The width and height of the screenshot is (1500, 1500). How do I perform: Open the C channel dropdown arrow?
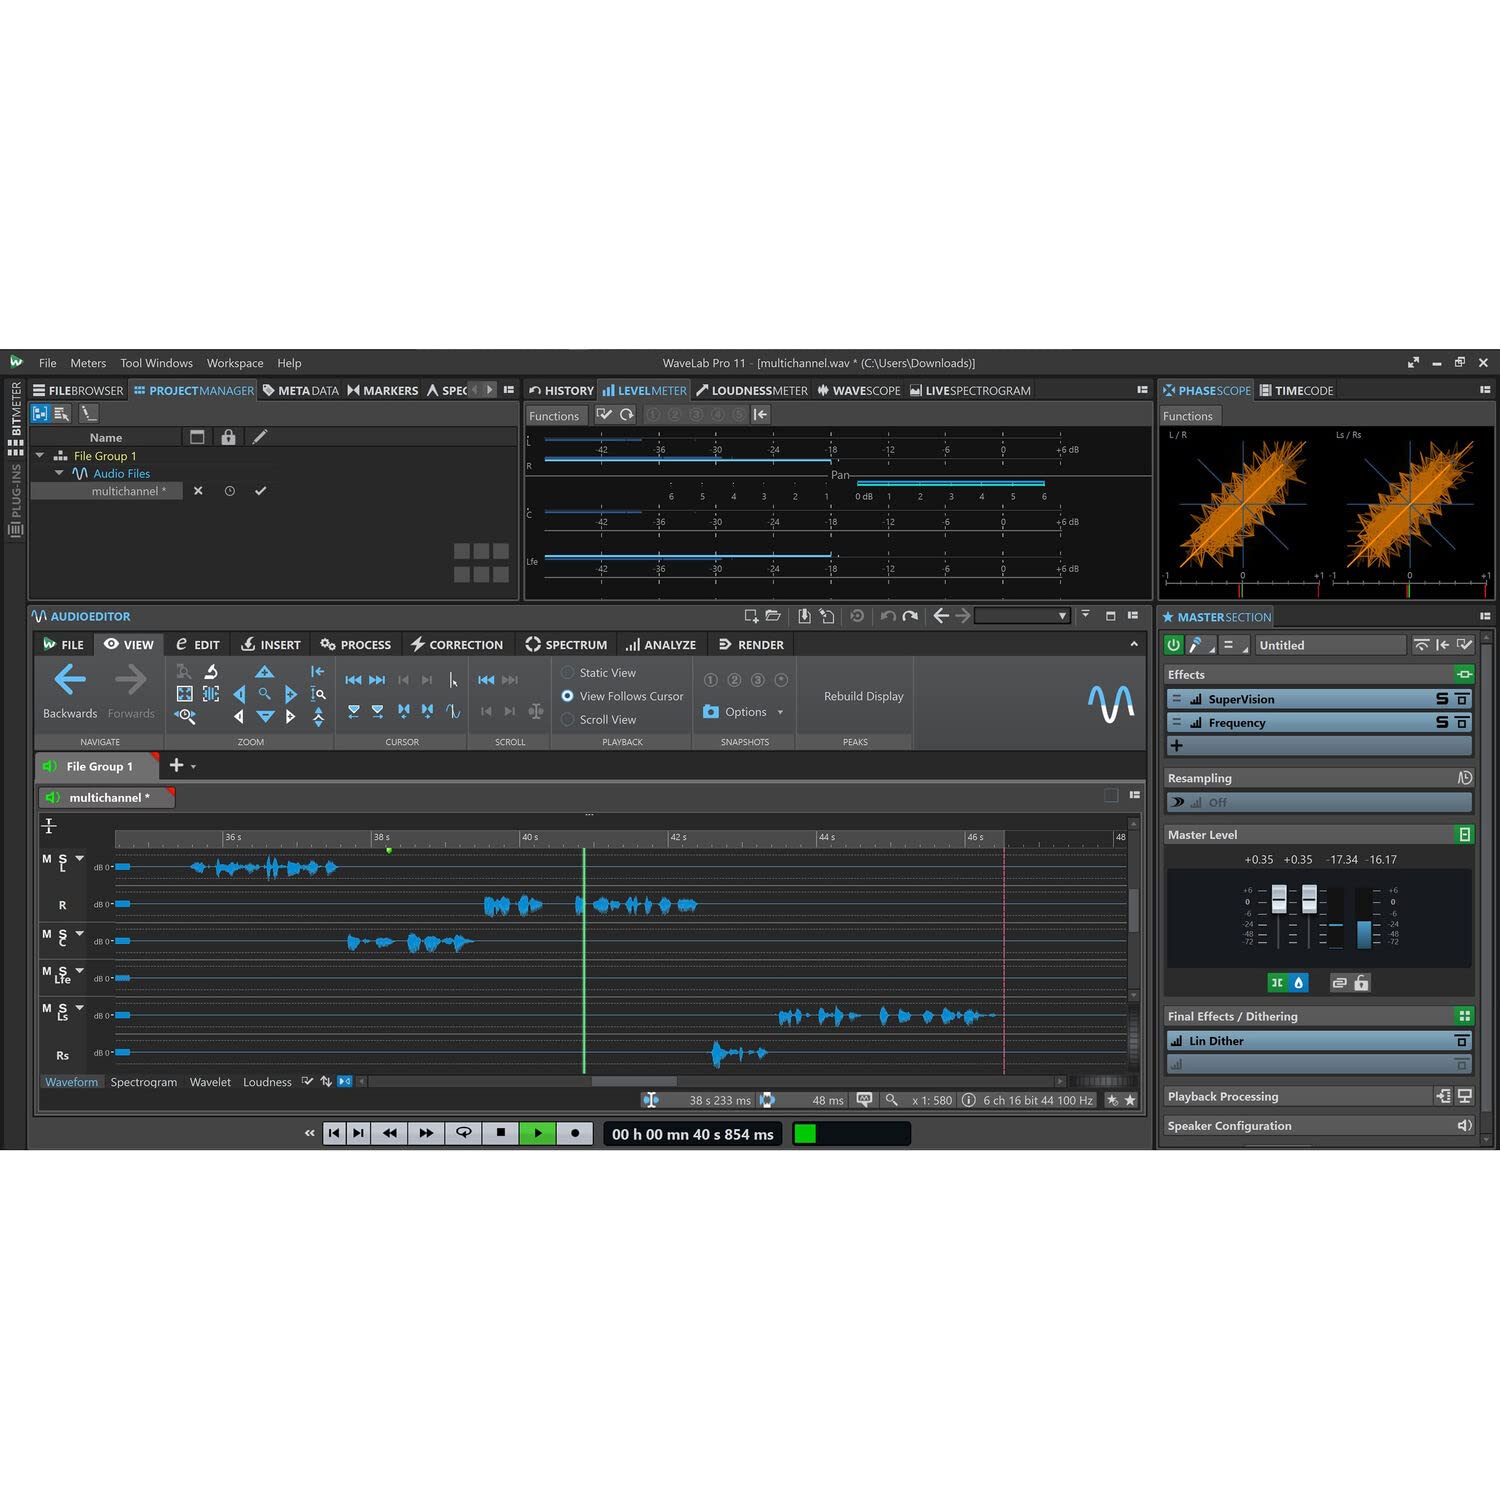click(x=79, y=933)
